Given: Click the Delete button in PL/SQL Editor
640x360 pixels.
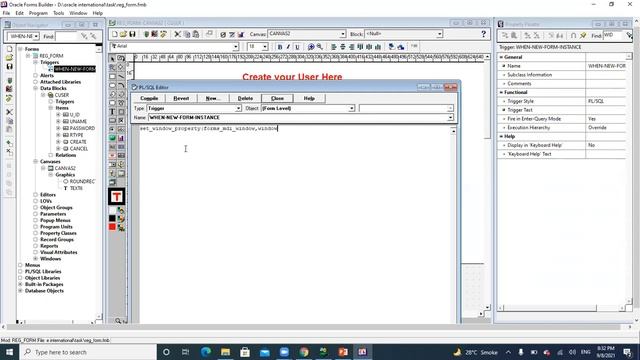Looking at the screenshot, I should [245, 98].
